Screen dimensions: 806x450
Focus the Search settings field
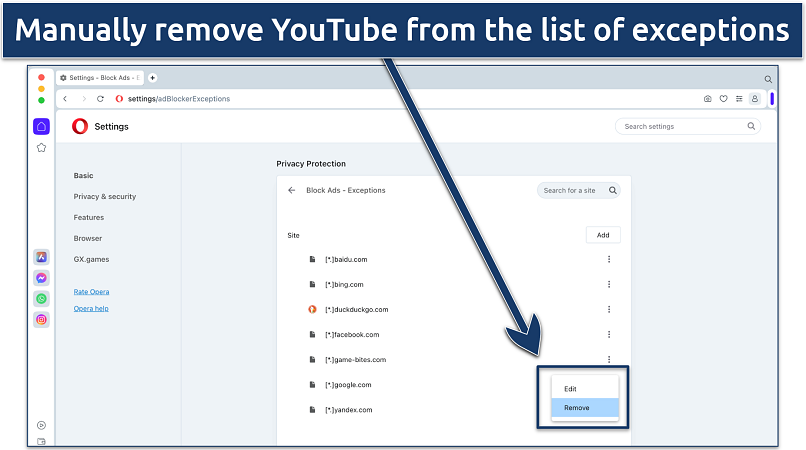point(688,126)
